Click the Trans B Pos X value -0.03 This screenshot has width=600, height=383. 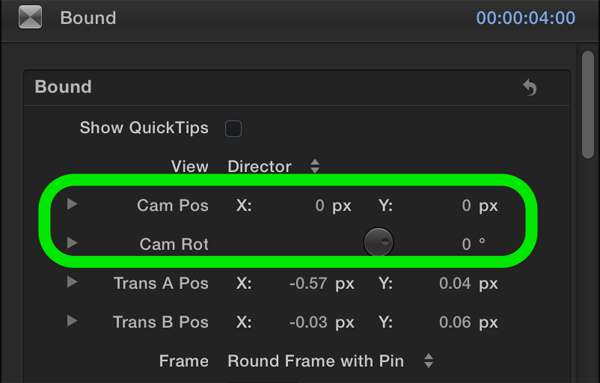click(308, 322)
